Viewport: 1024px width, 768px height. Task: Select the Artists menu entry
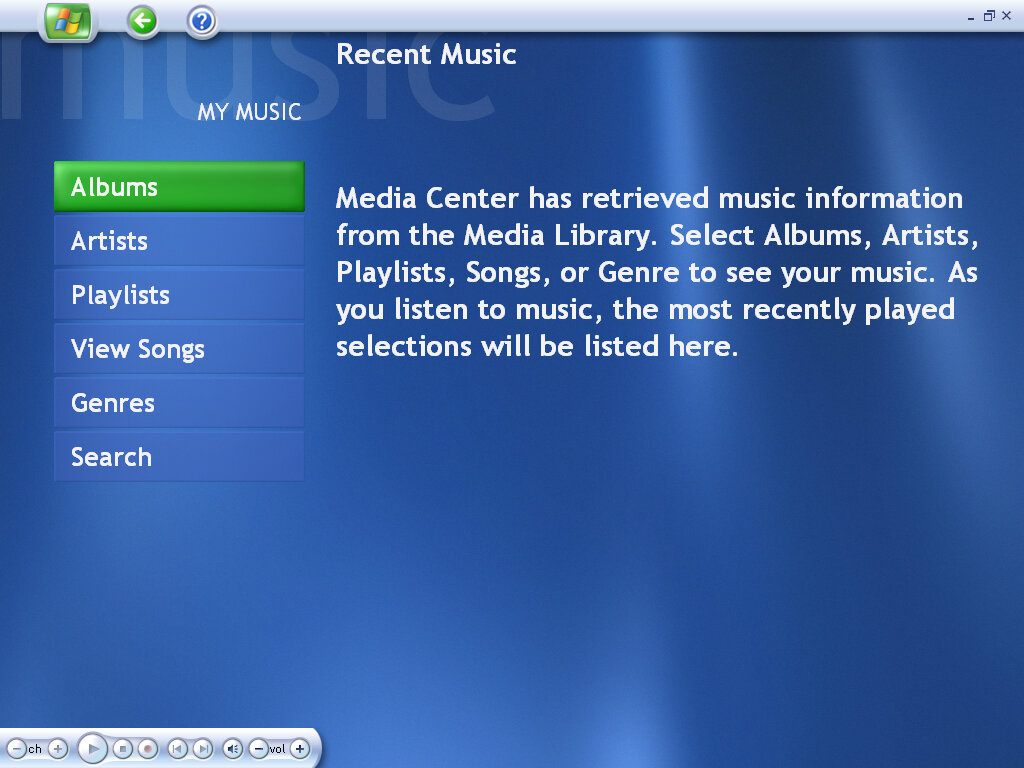178,240
